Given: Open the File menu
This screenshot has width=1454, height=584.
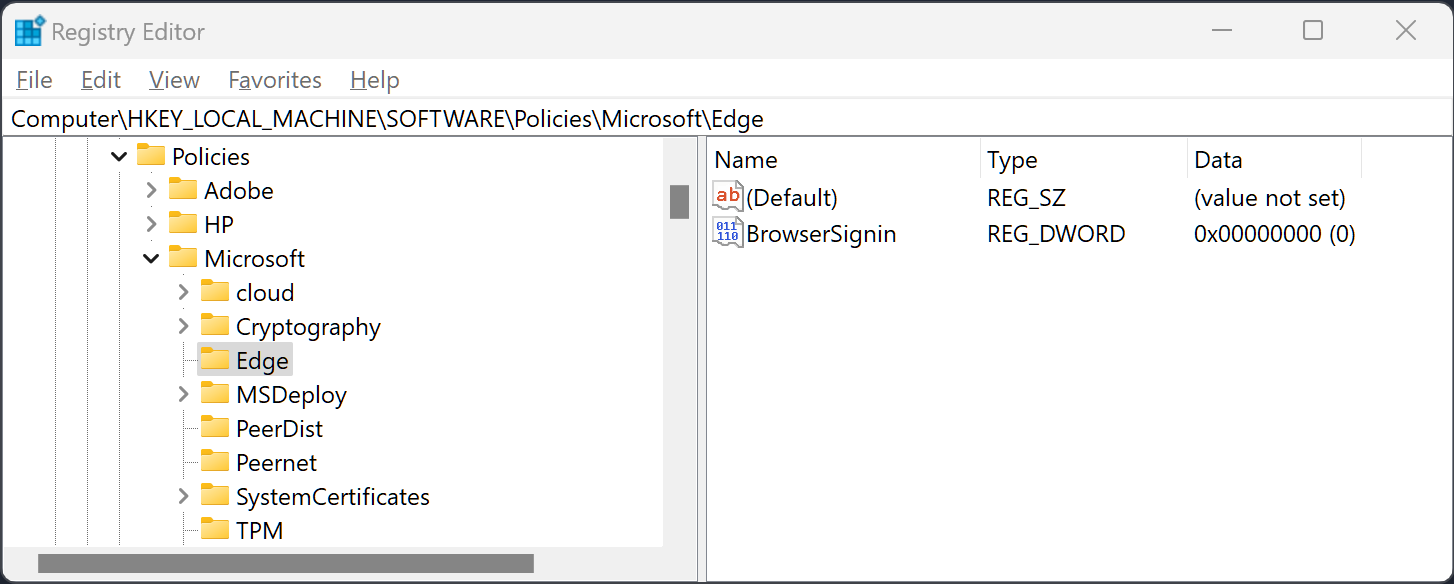Looking at the screenshot, I should [x=35, y=80].
